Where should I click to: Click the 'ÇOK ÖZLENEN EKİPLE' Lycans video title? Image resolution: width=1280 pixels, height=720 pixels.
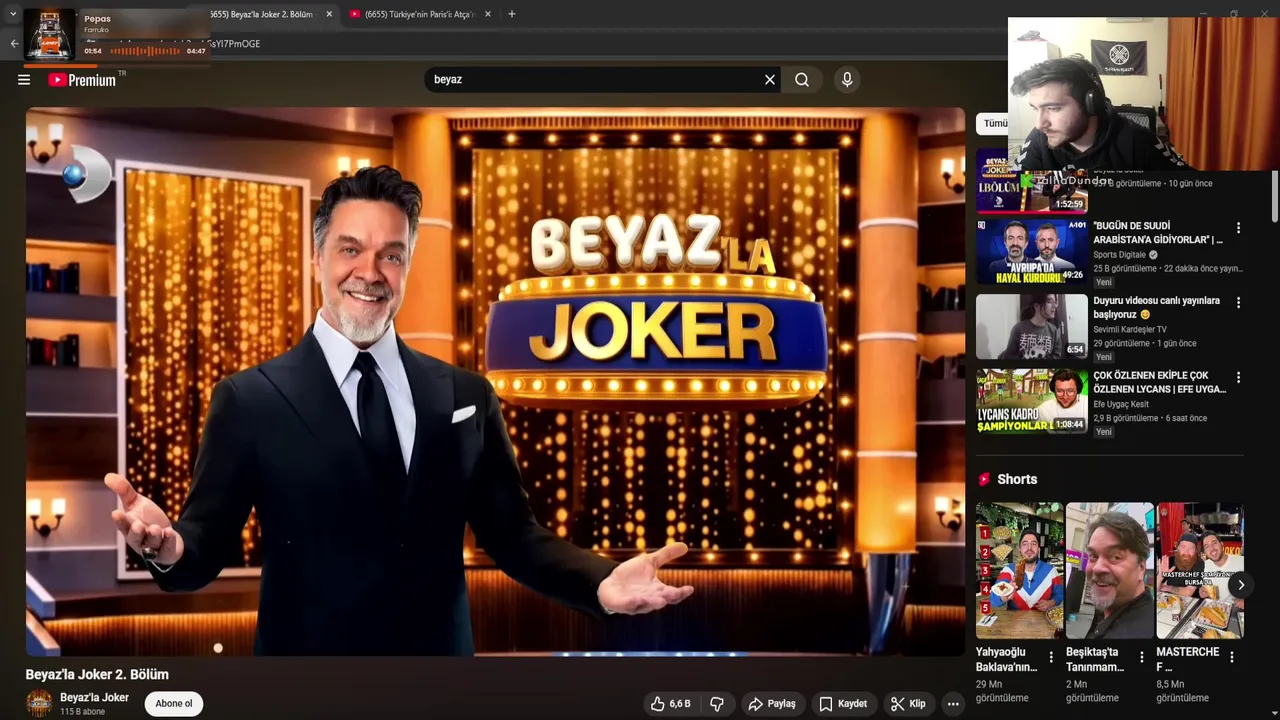coord(1160,383)
